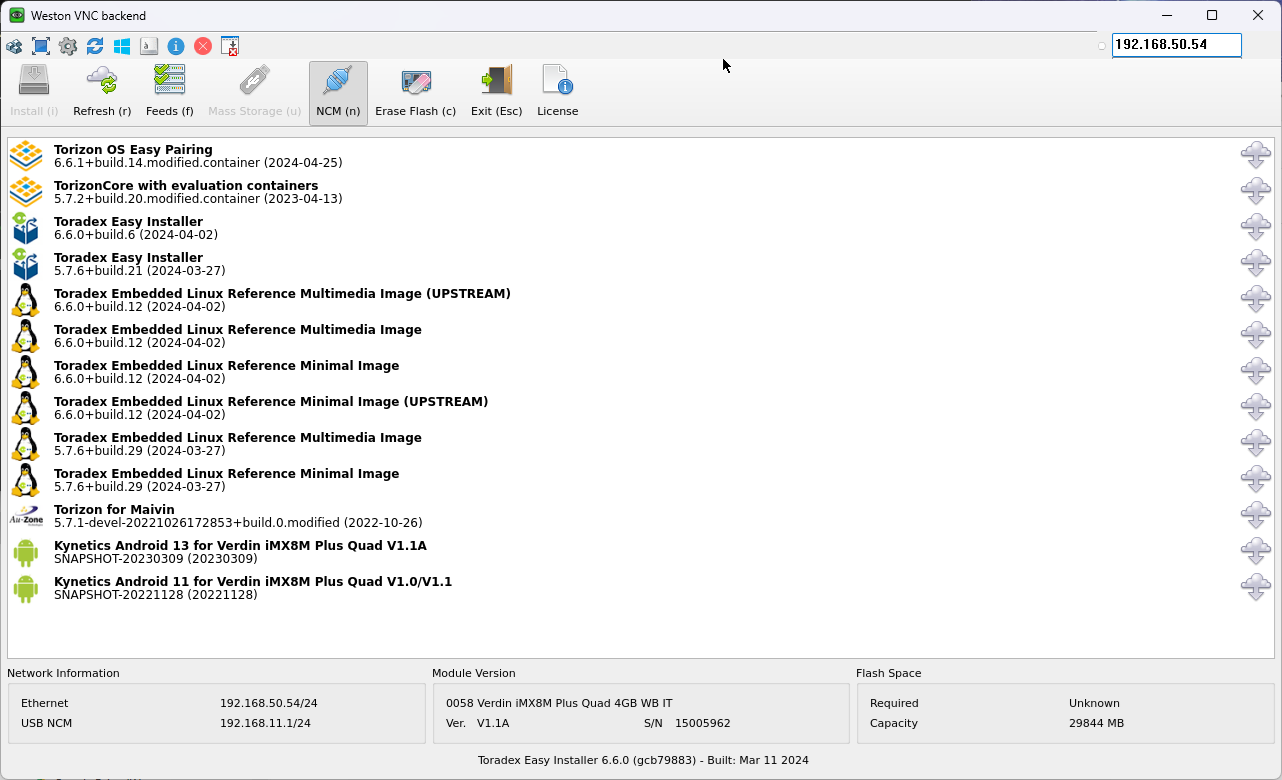Click Exit (Esc) button
Screen dimensions: 1282x780
497,92
